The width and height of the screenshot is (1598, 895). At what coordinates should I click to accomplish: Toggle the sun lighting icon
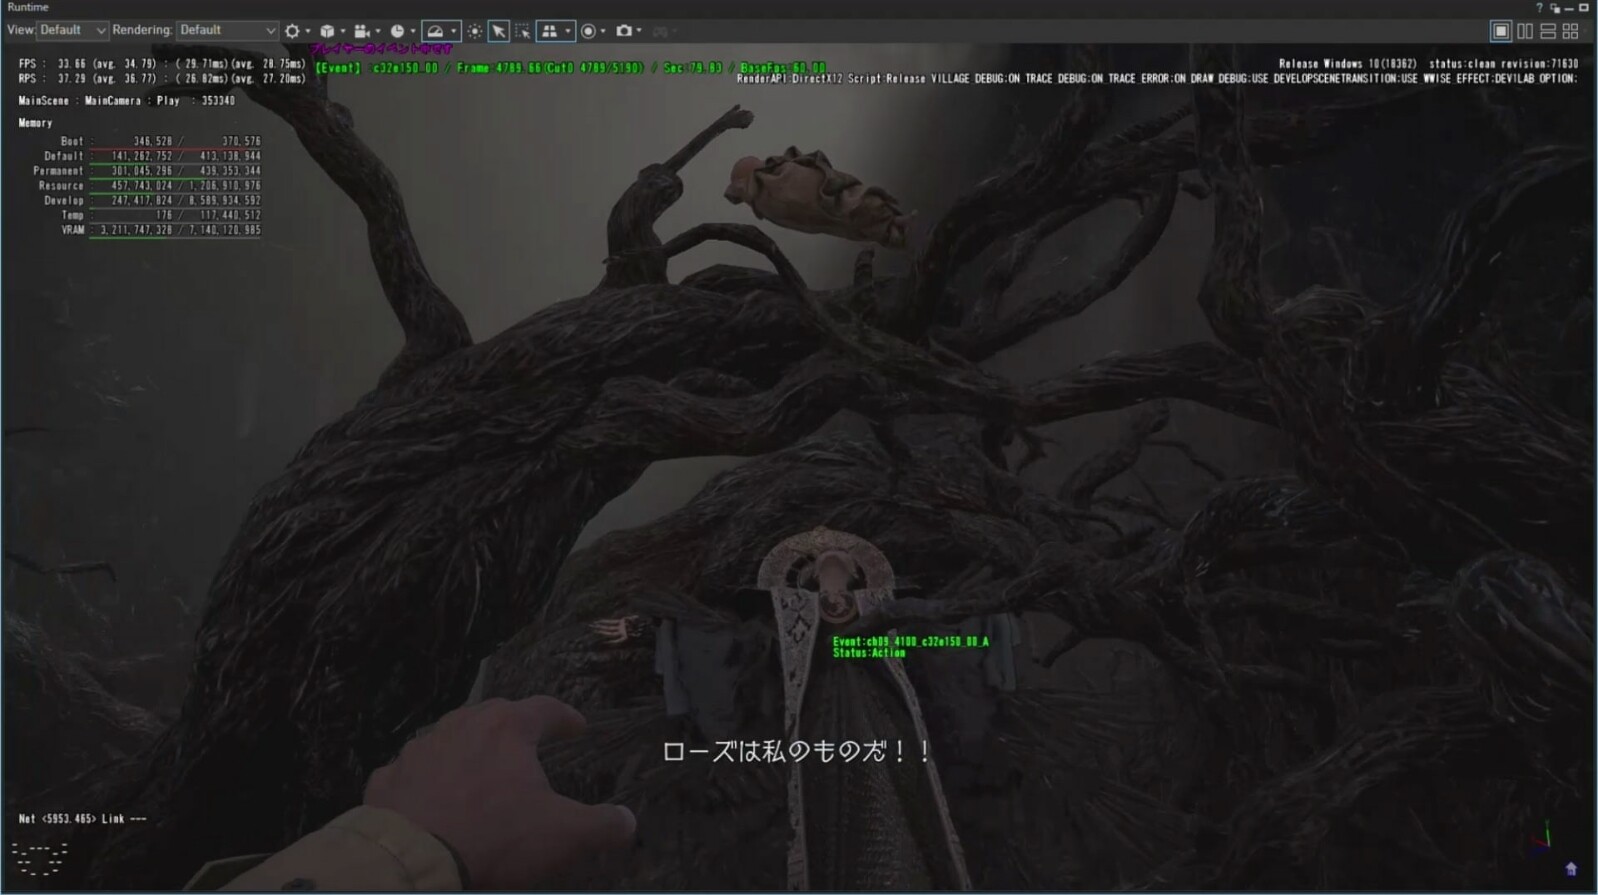[x=475, y=31]
